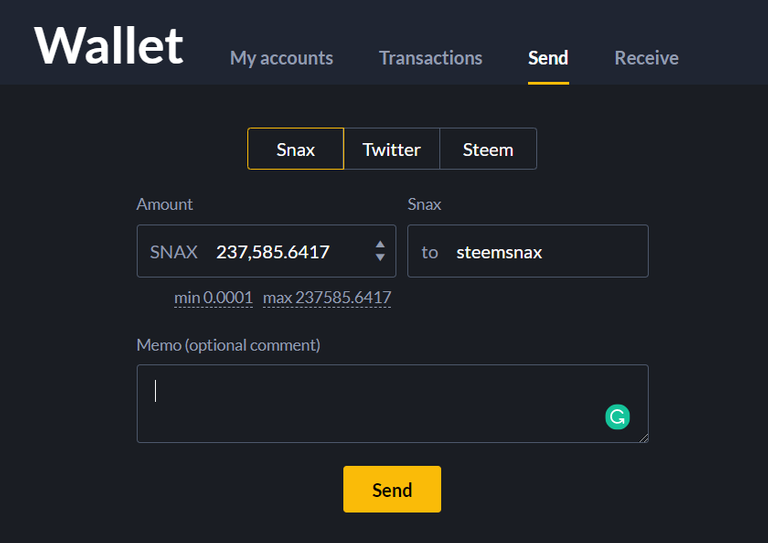Click the SNAX currency prefix in amount box
Image resolution: width=768 pixels, height=543 pixels.
click(x=173, y=252)
